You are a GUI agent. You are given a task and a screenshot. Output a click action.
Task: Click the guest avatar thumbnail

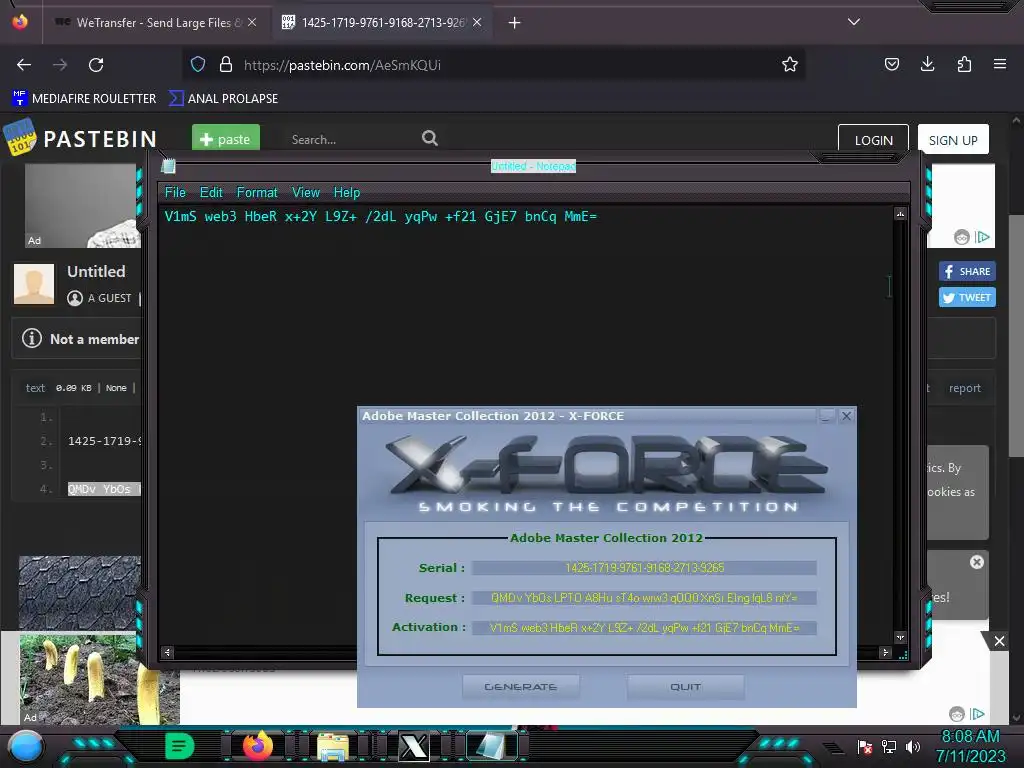(x=34, y=283)
